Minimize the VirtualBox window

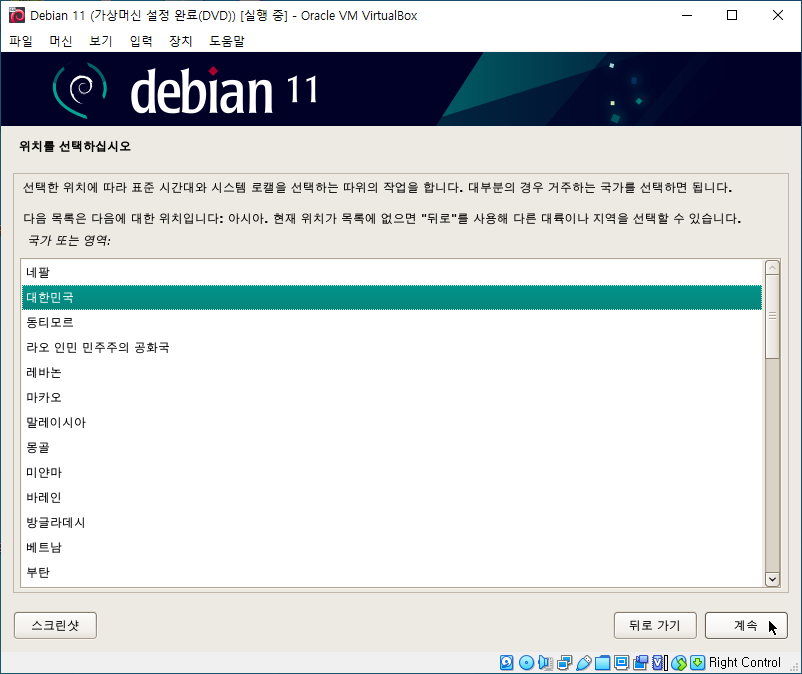[x=687, y=15]
